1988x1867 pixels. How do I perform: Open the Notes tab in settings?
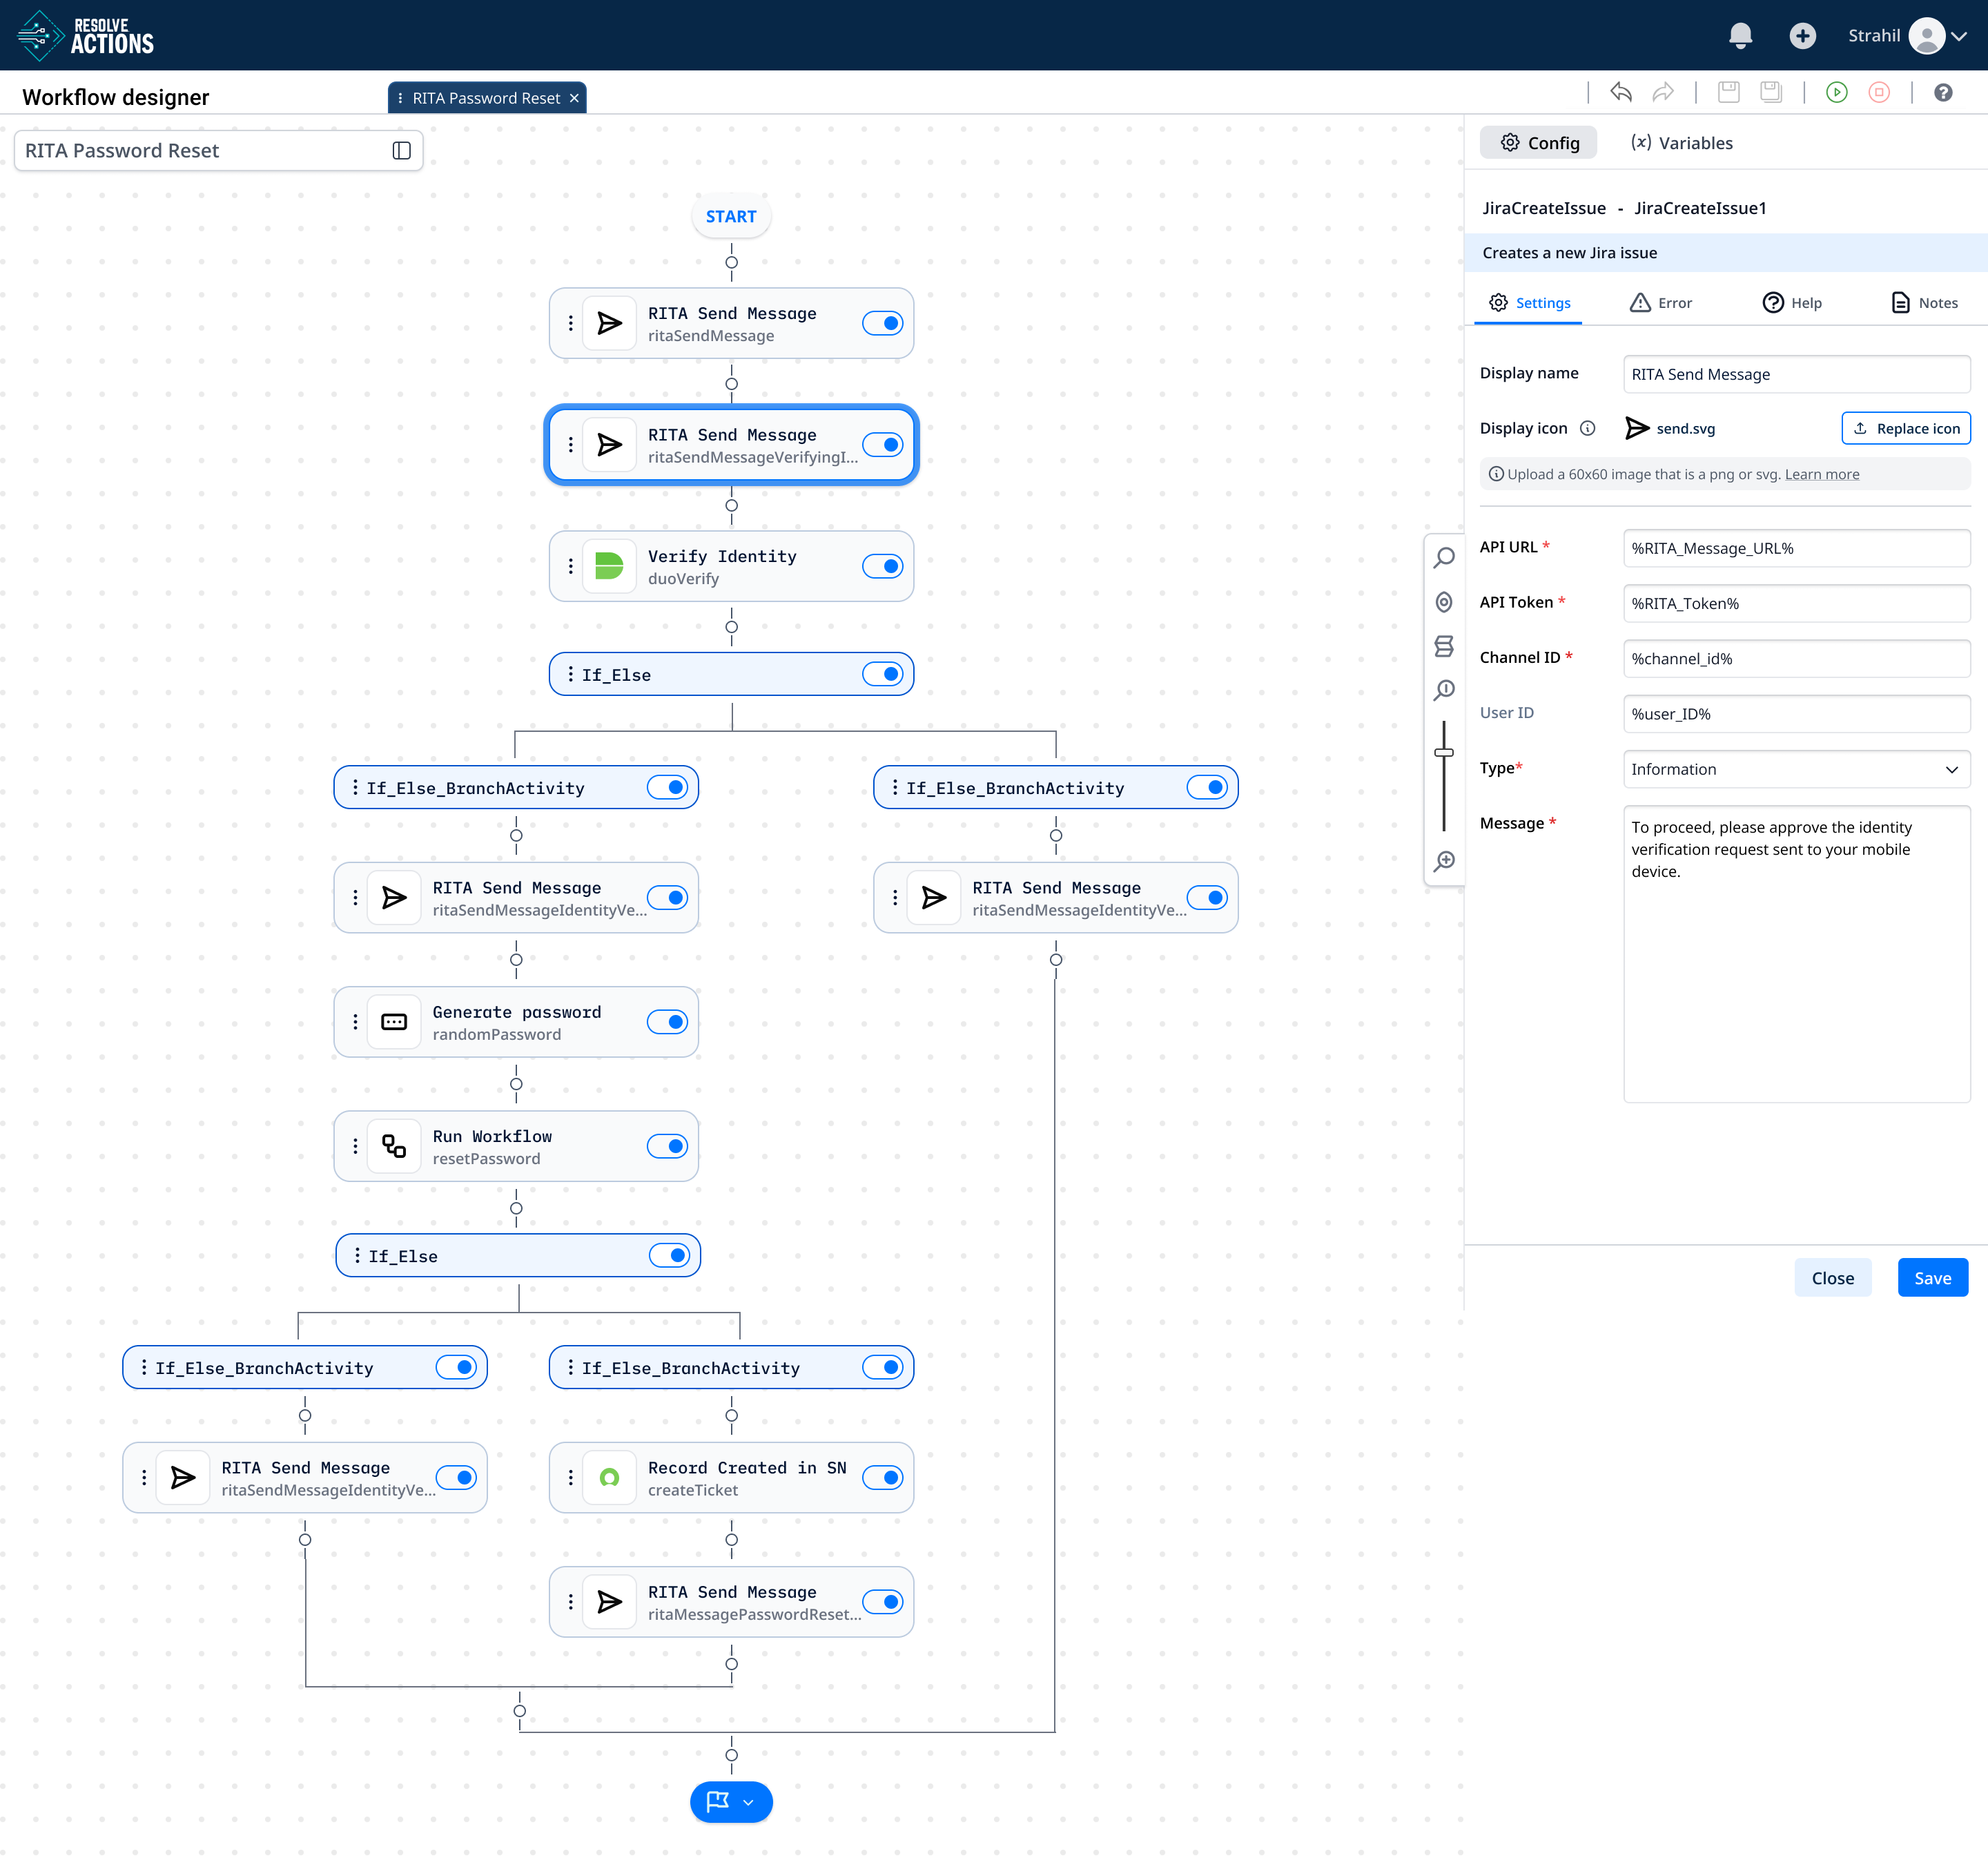pos(1923,302)
